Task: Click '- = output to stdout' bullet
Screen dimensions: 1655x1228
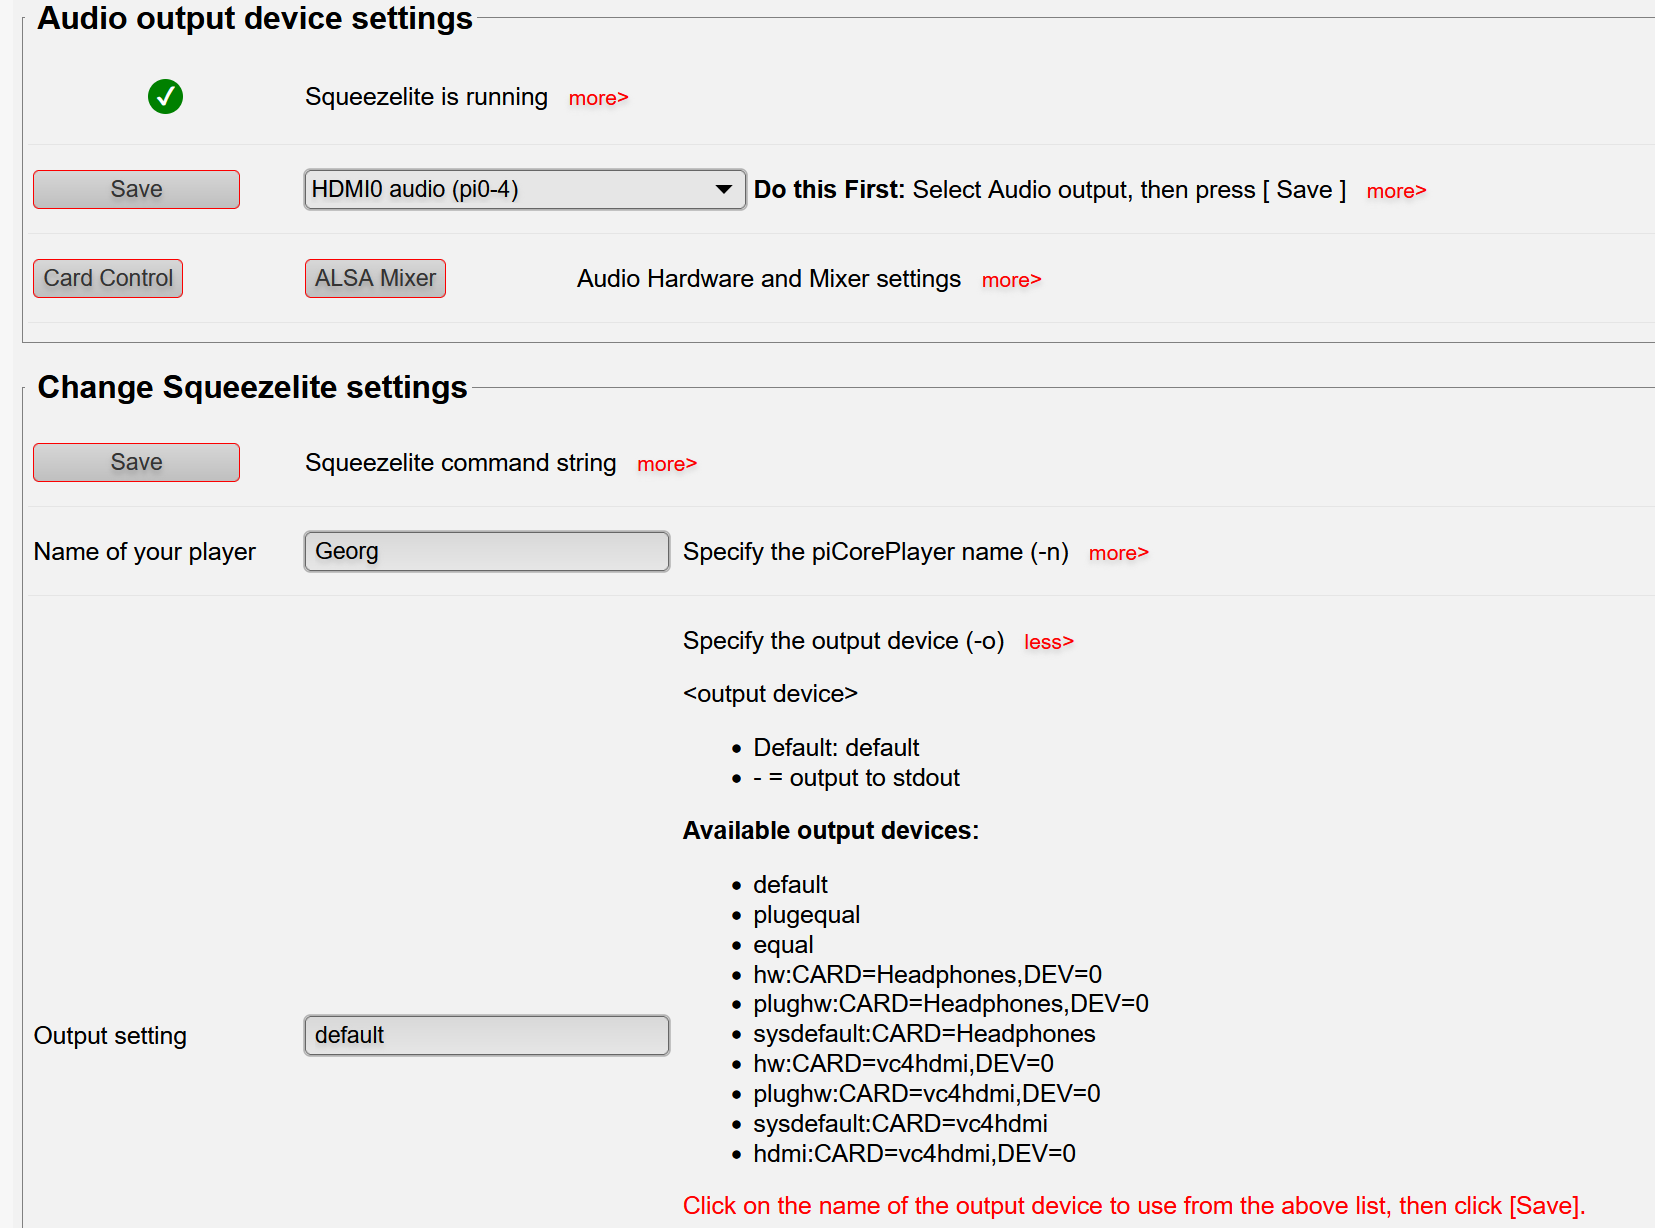Action: (x=856, y=778)
